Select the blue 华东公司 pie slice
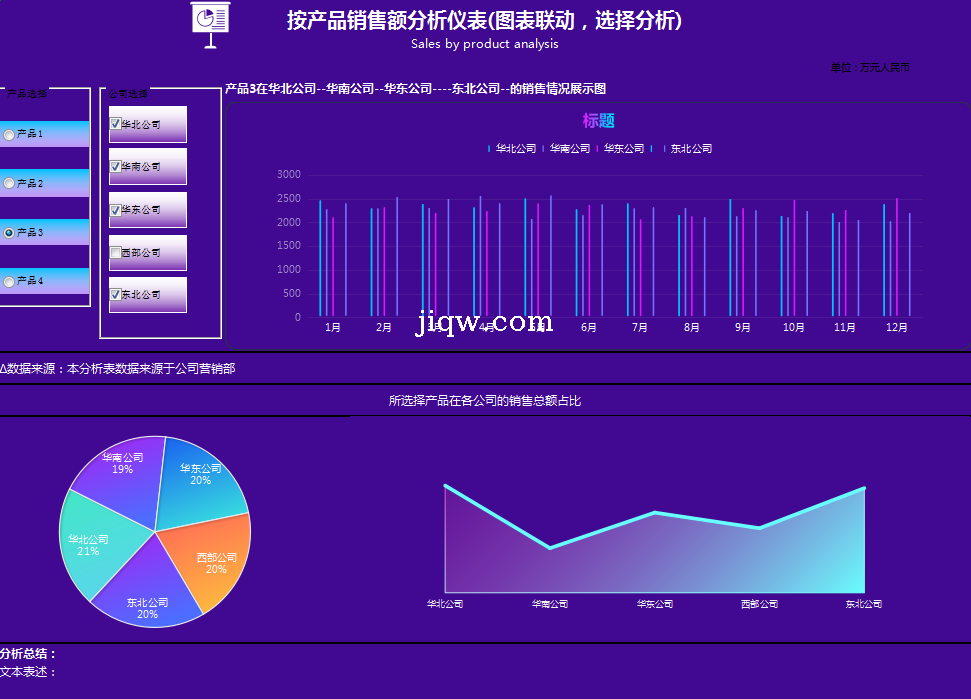Image resolution: width=971 pixels, height=699 pixels. 202,480
